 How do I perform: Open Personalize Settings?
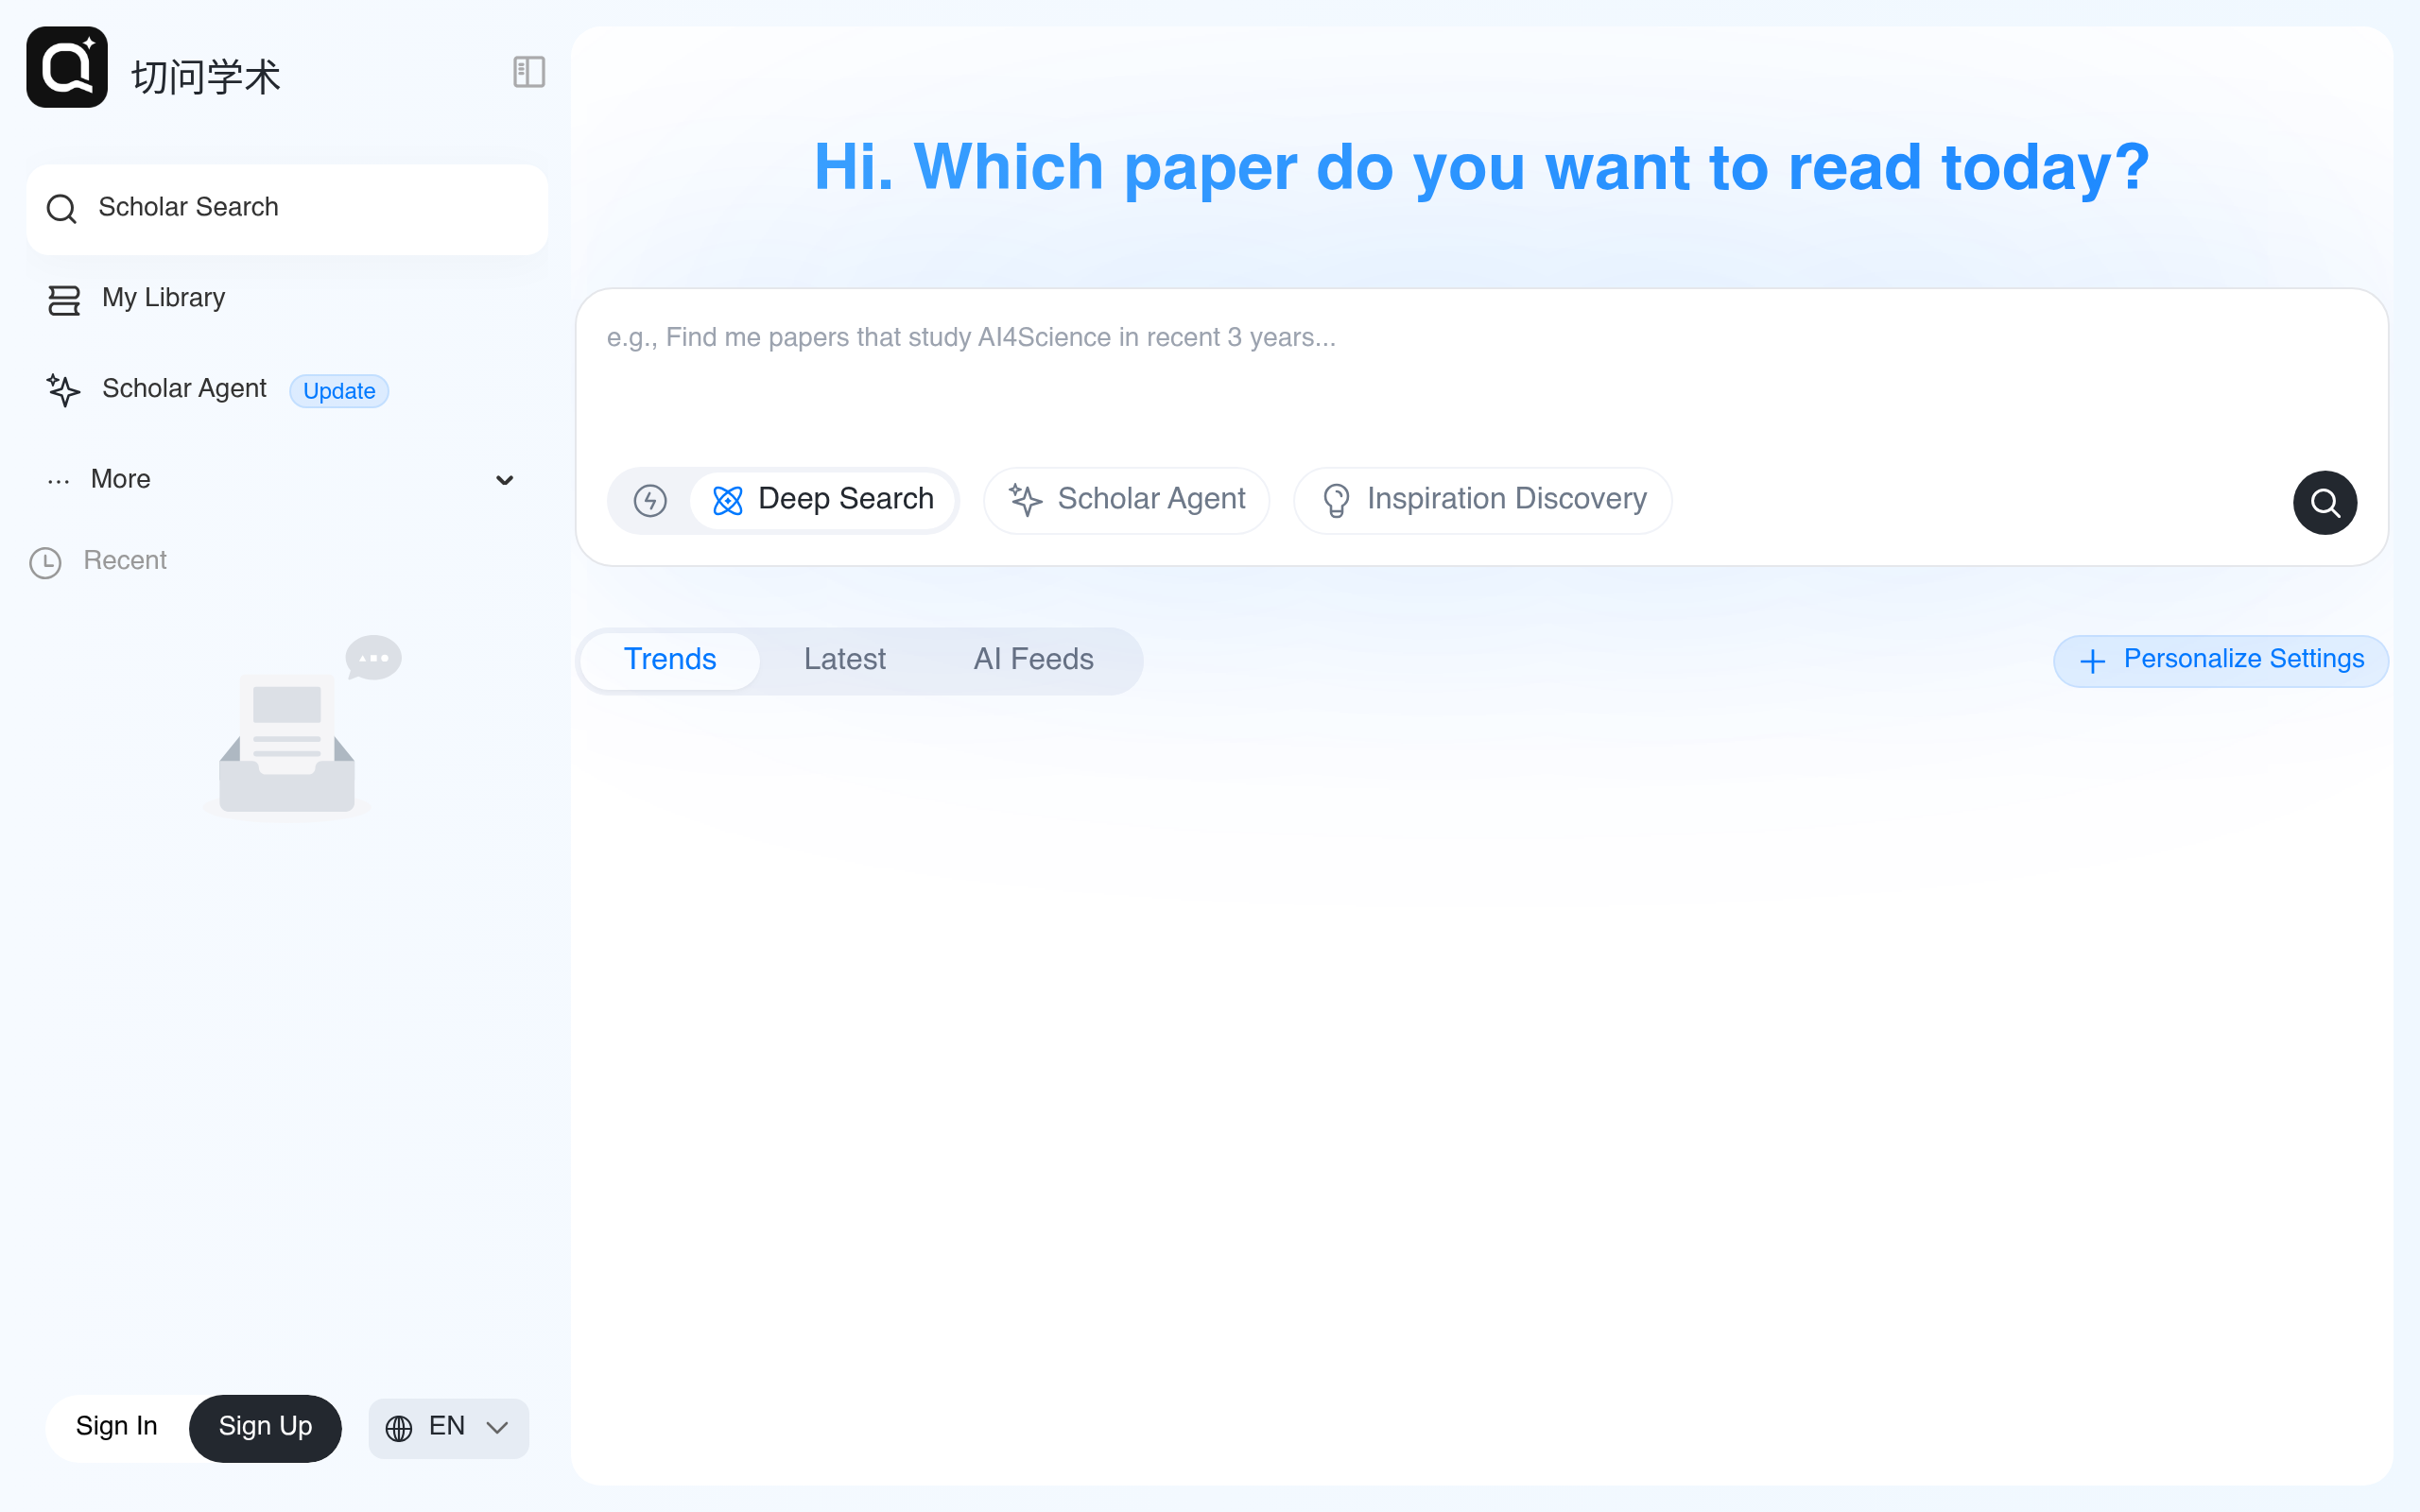pyautogui.click(x=2220, y=660)
